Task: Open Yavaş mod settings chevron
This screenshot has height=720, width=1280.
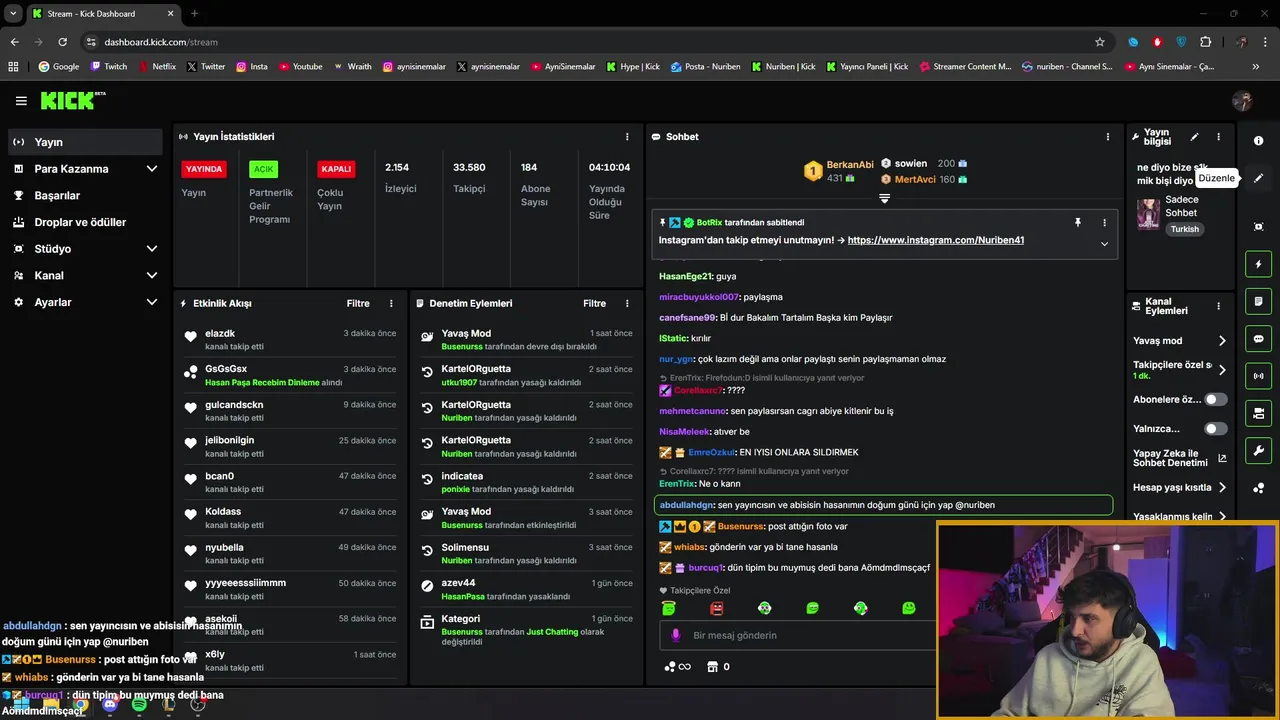Action: click(x=1222, y=341)
